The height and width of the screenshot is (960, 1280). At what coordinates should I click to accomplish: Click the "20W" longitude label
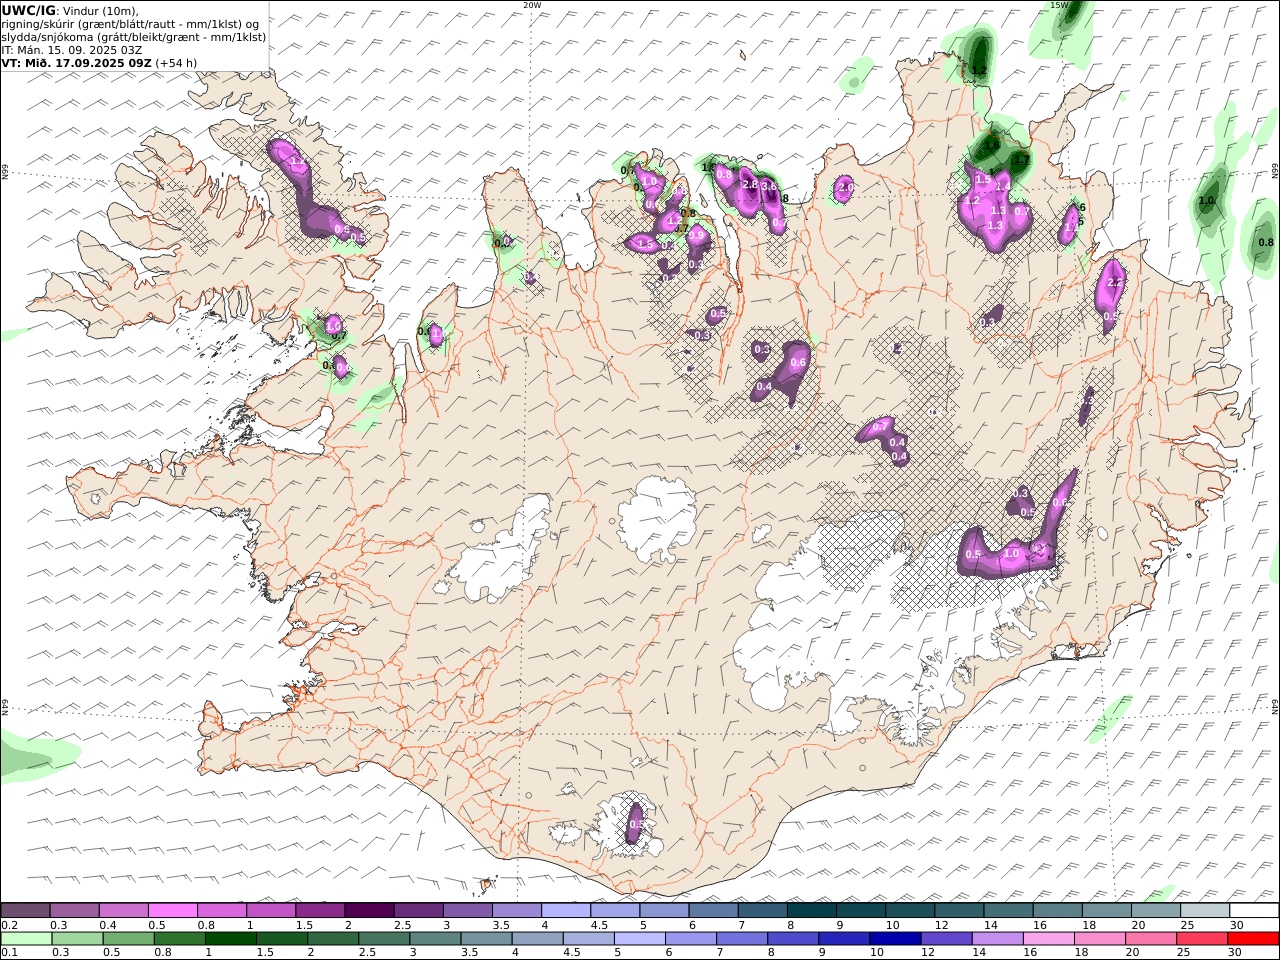(x=532, y=5)
